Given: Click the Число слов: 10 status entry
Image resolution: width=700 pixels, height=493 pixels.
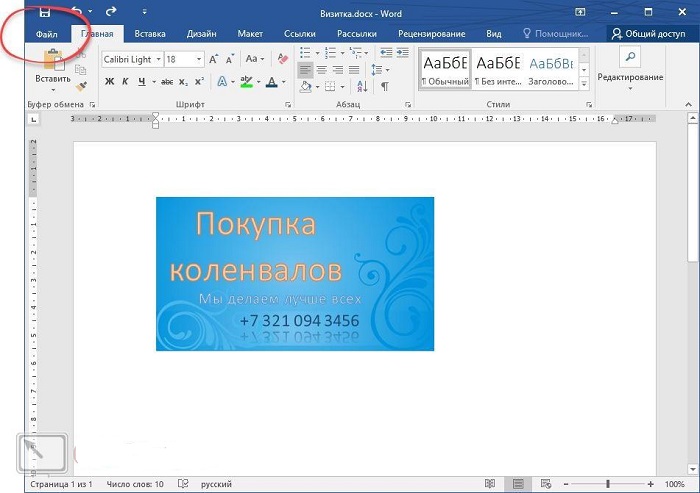Looking at the screenshot, I should [135, 485].
